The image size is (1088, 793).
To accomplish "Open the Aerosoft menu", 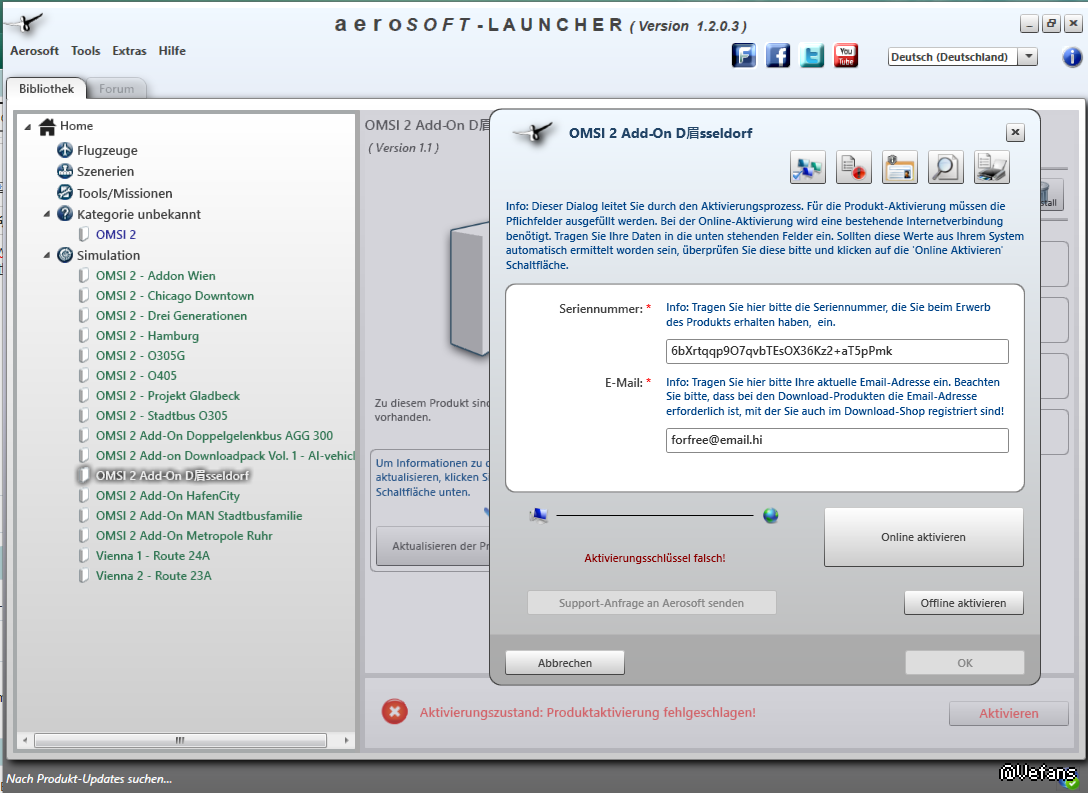I will pos(35,51).
